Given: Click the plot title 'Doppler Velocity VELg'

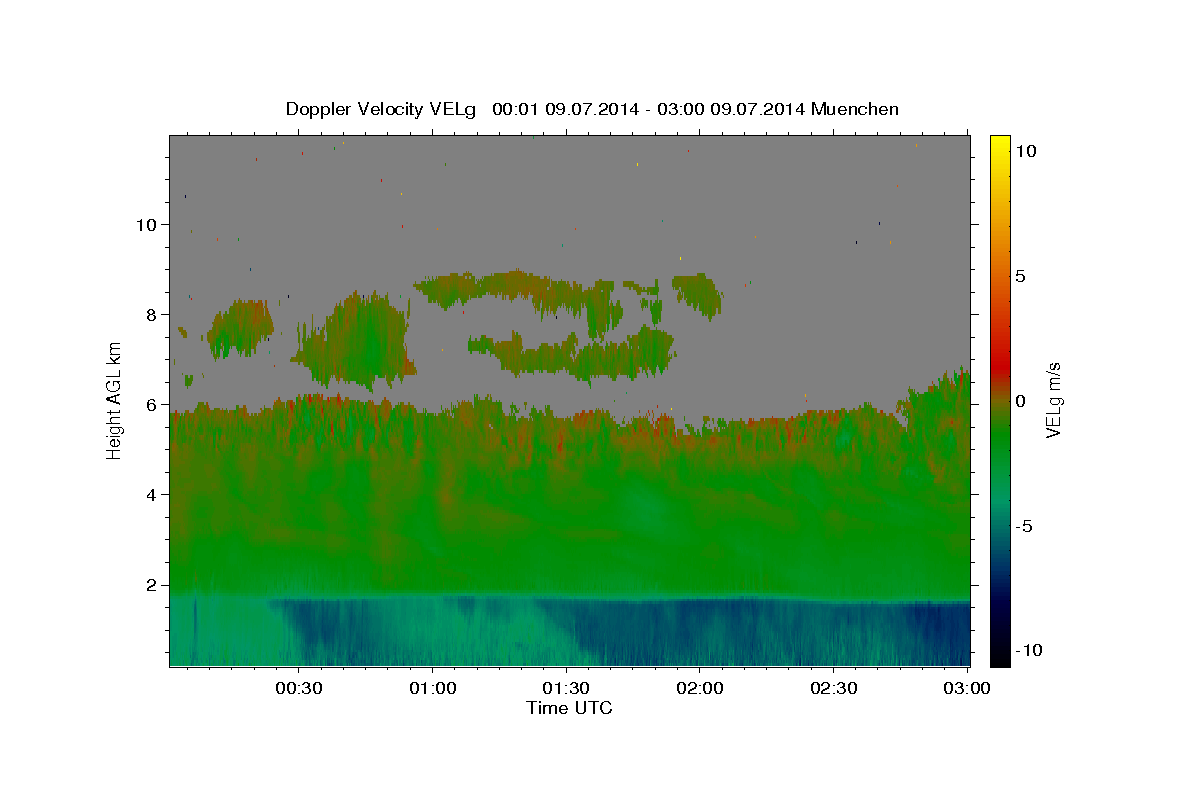Looking at the screenshot, I should click(x=382, y=109).
